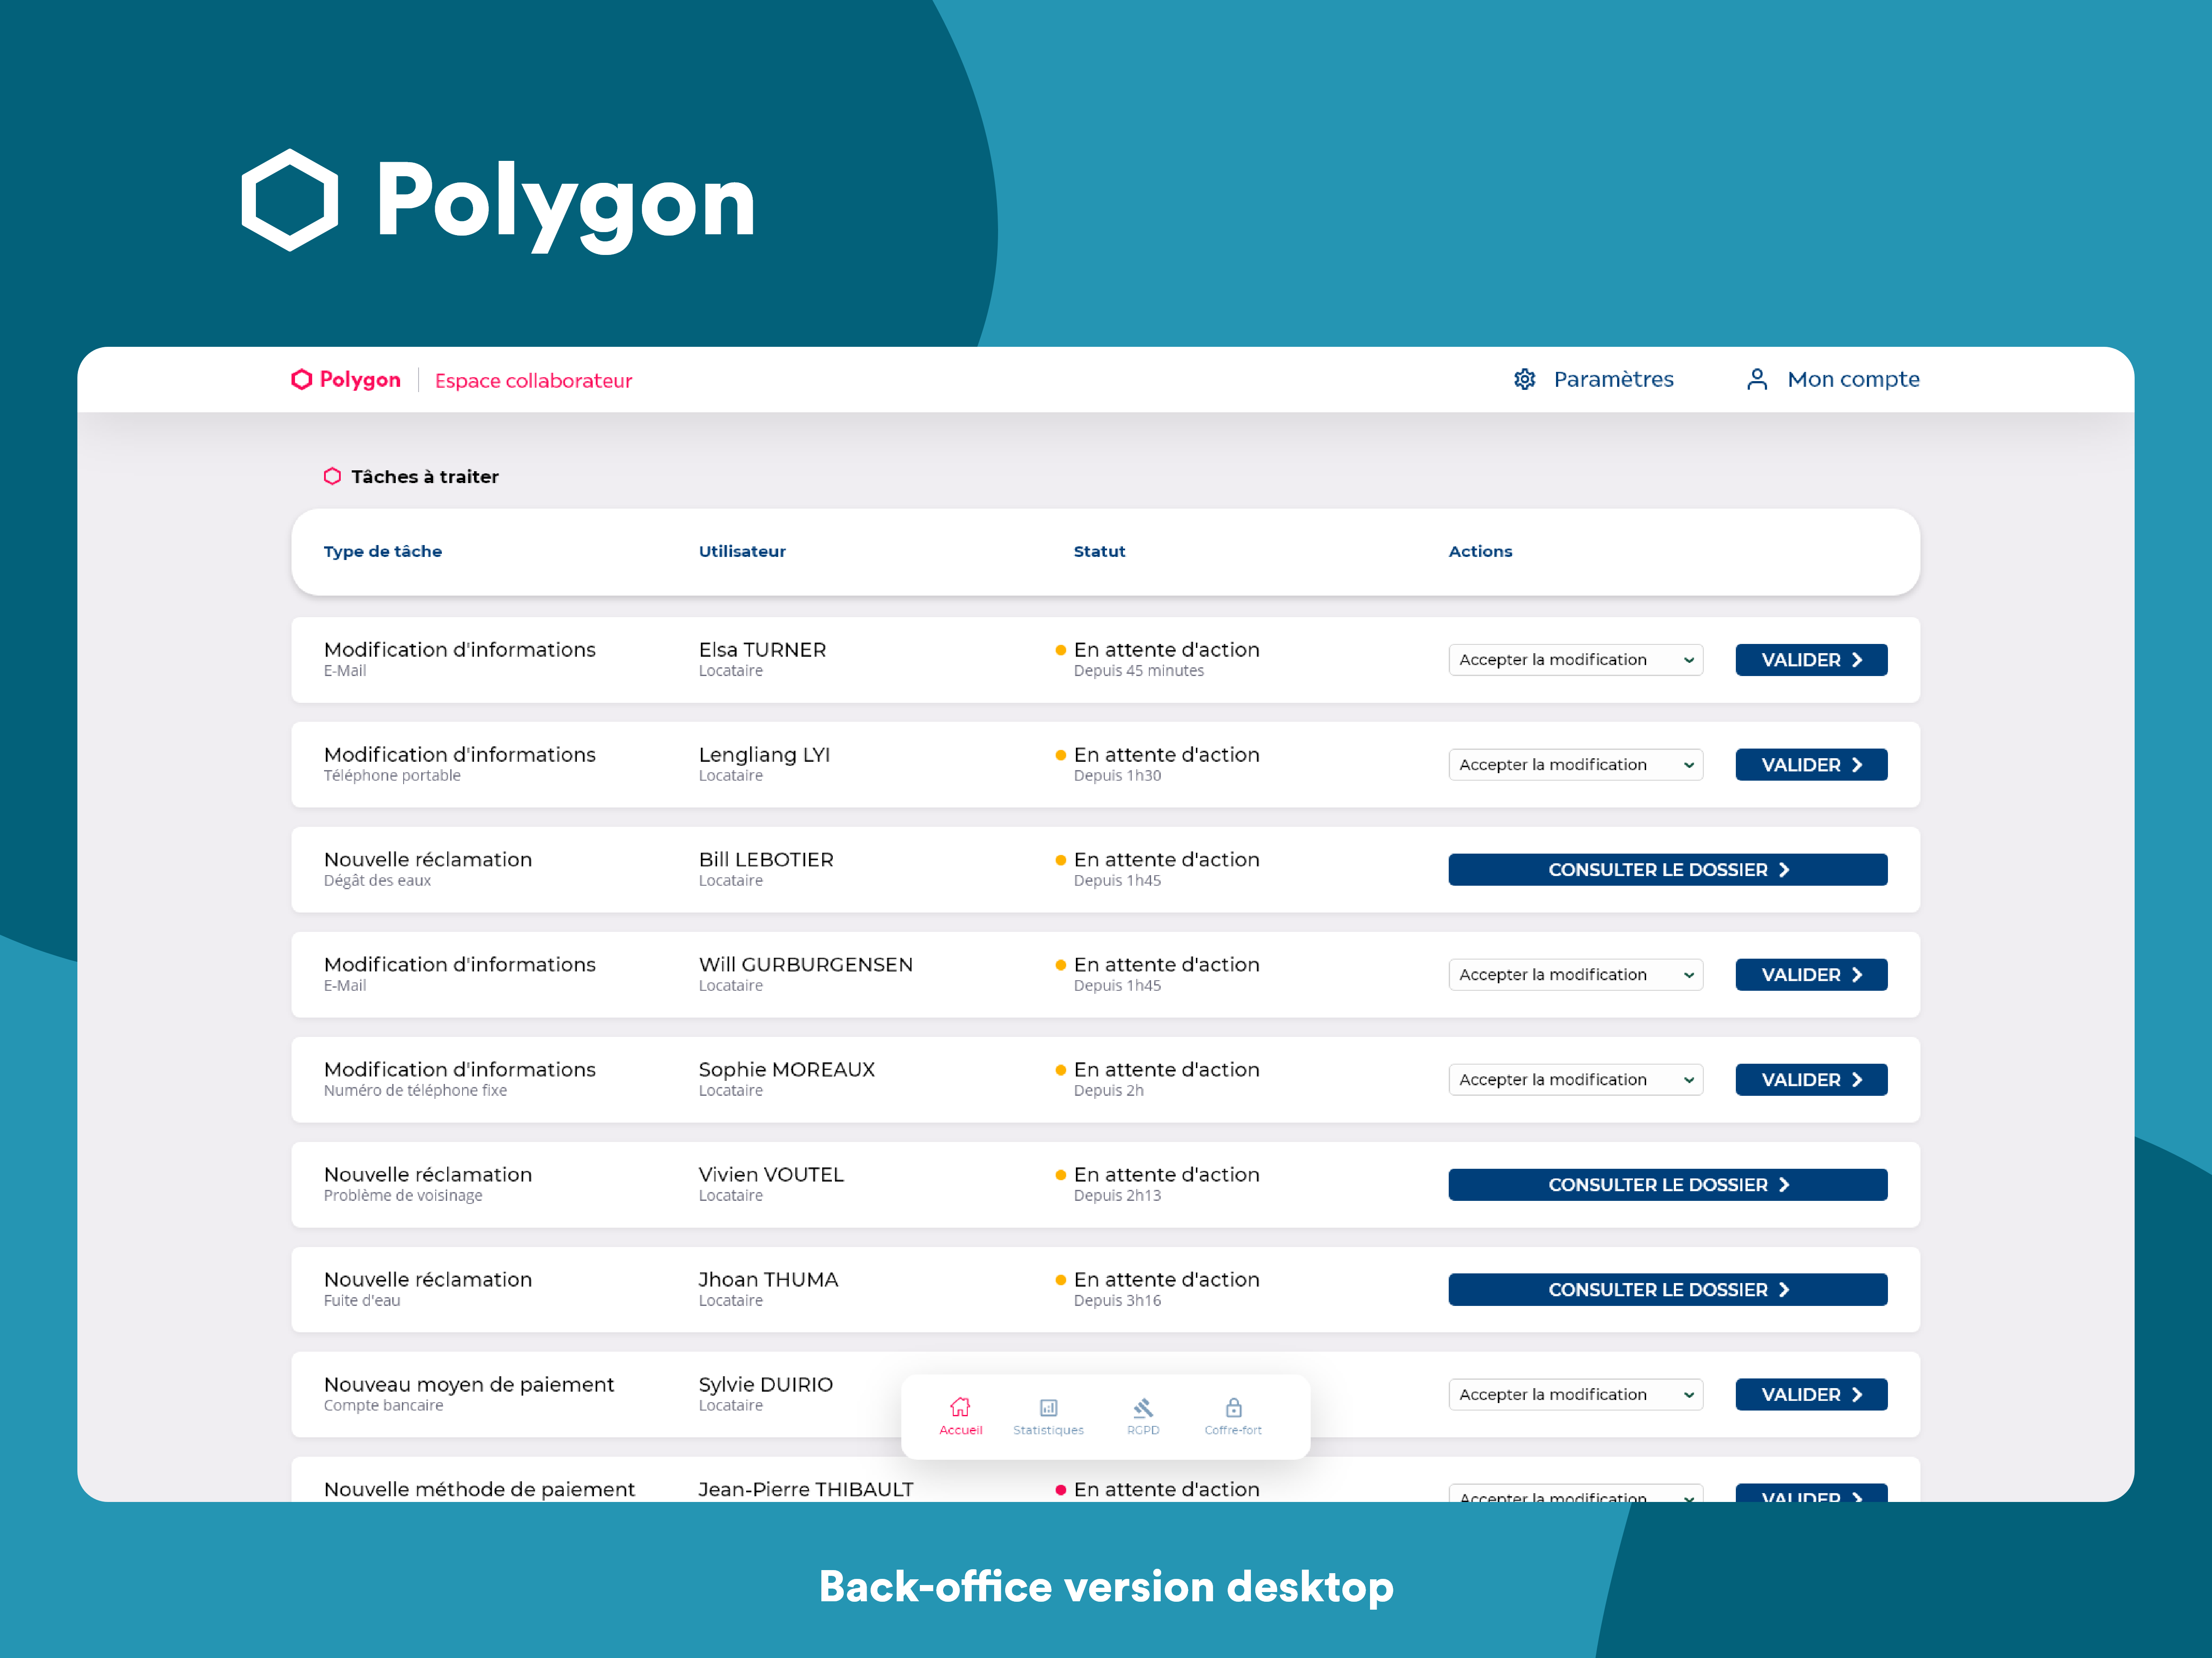The width and height of the screenshot is (2212, 1658).
Task: Click Depuis 2h13 status text
Action: (1117, 1196)
